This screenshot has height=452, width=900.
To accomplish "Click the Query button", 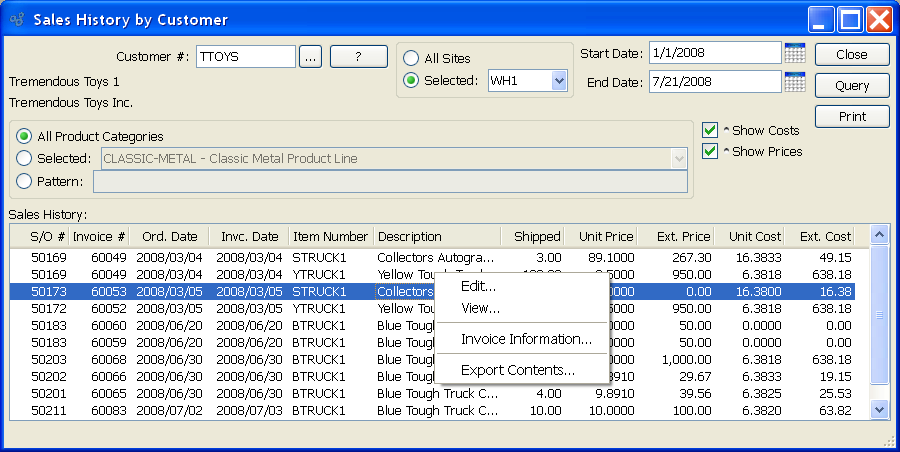I will pos(852,86).
